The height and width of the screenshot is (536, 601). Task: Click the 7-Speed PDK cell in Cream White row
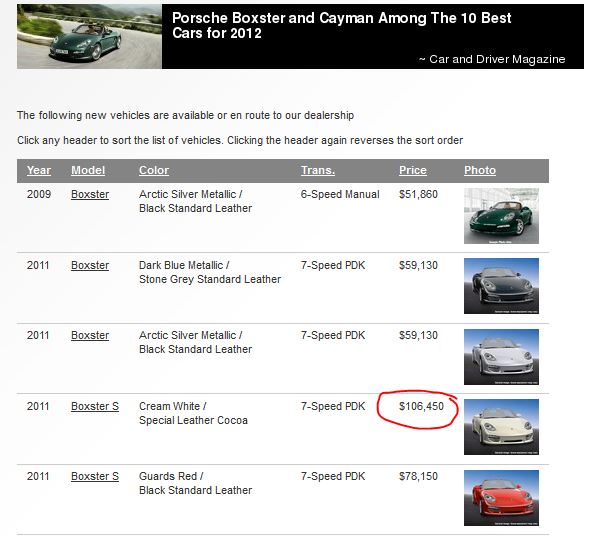point(333,406)
